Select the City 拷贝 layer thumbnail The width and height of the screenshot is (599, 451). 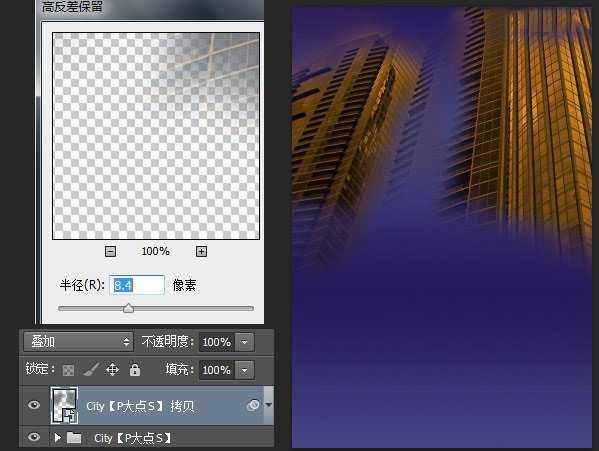click(64, 405)
